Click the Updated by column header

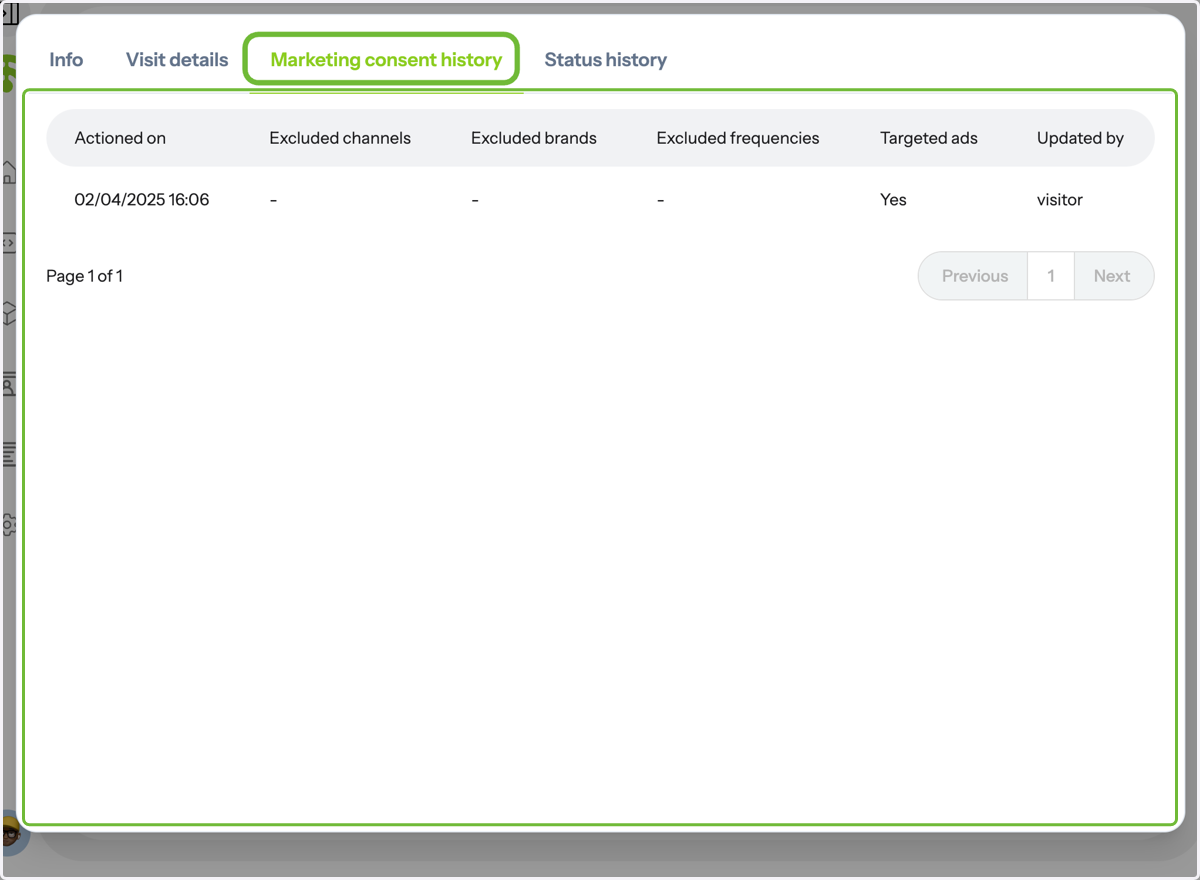pos(1080,138)
